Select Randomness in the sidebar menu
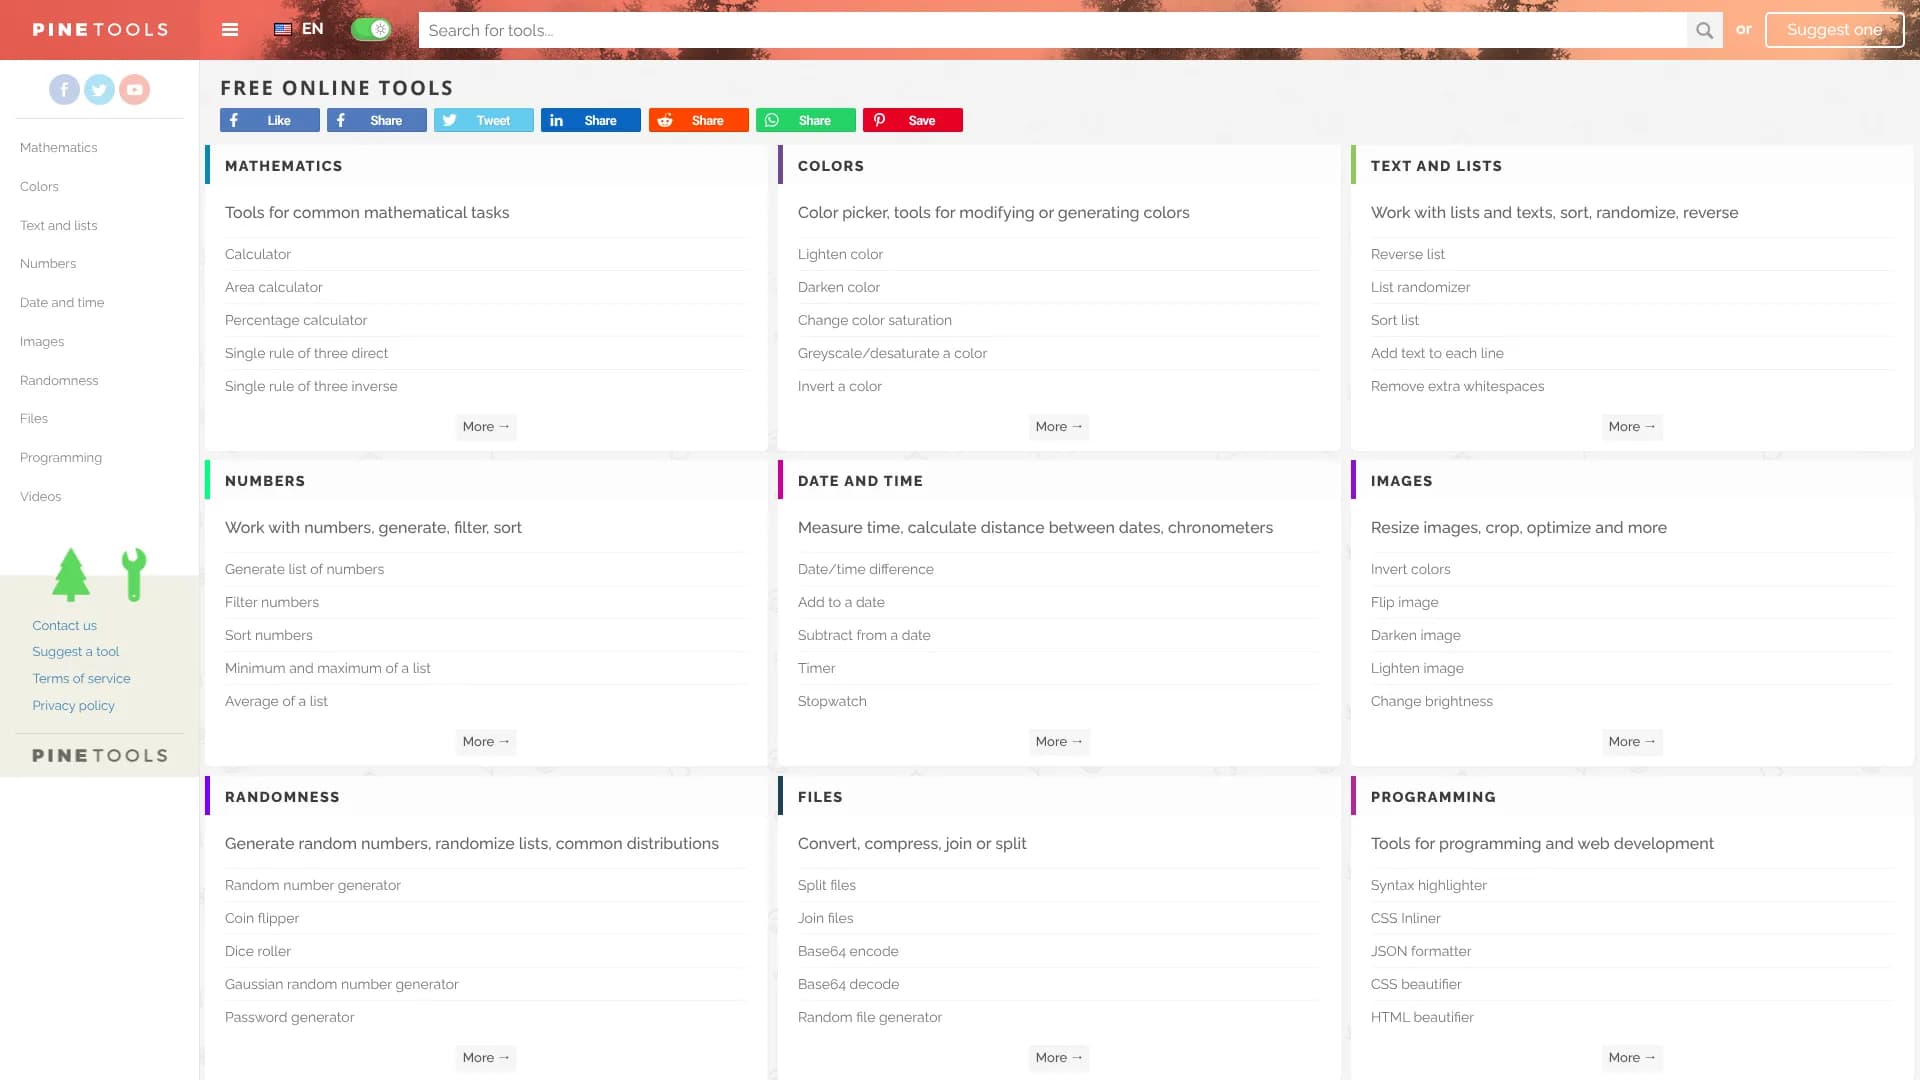This screenshot has width=1920, height=1080. 59,380
